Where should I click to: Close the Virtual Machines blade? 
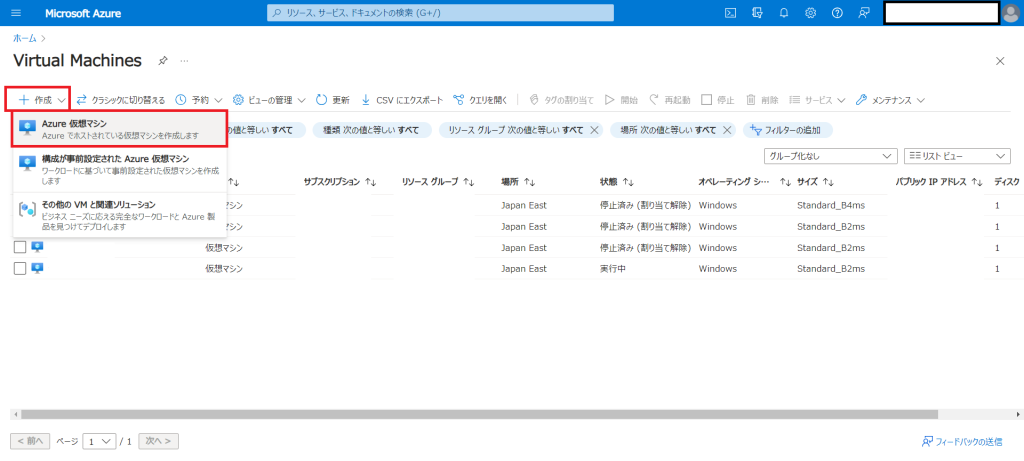[x=1000, y=61]
